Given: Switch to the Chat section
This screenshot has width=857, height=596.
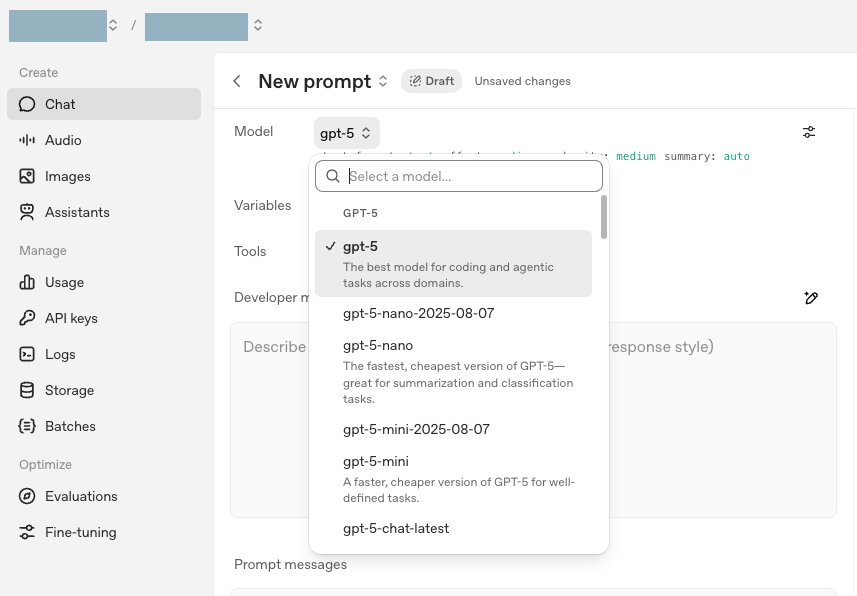Looking at the screenshot, I should point(60,104).
